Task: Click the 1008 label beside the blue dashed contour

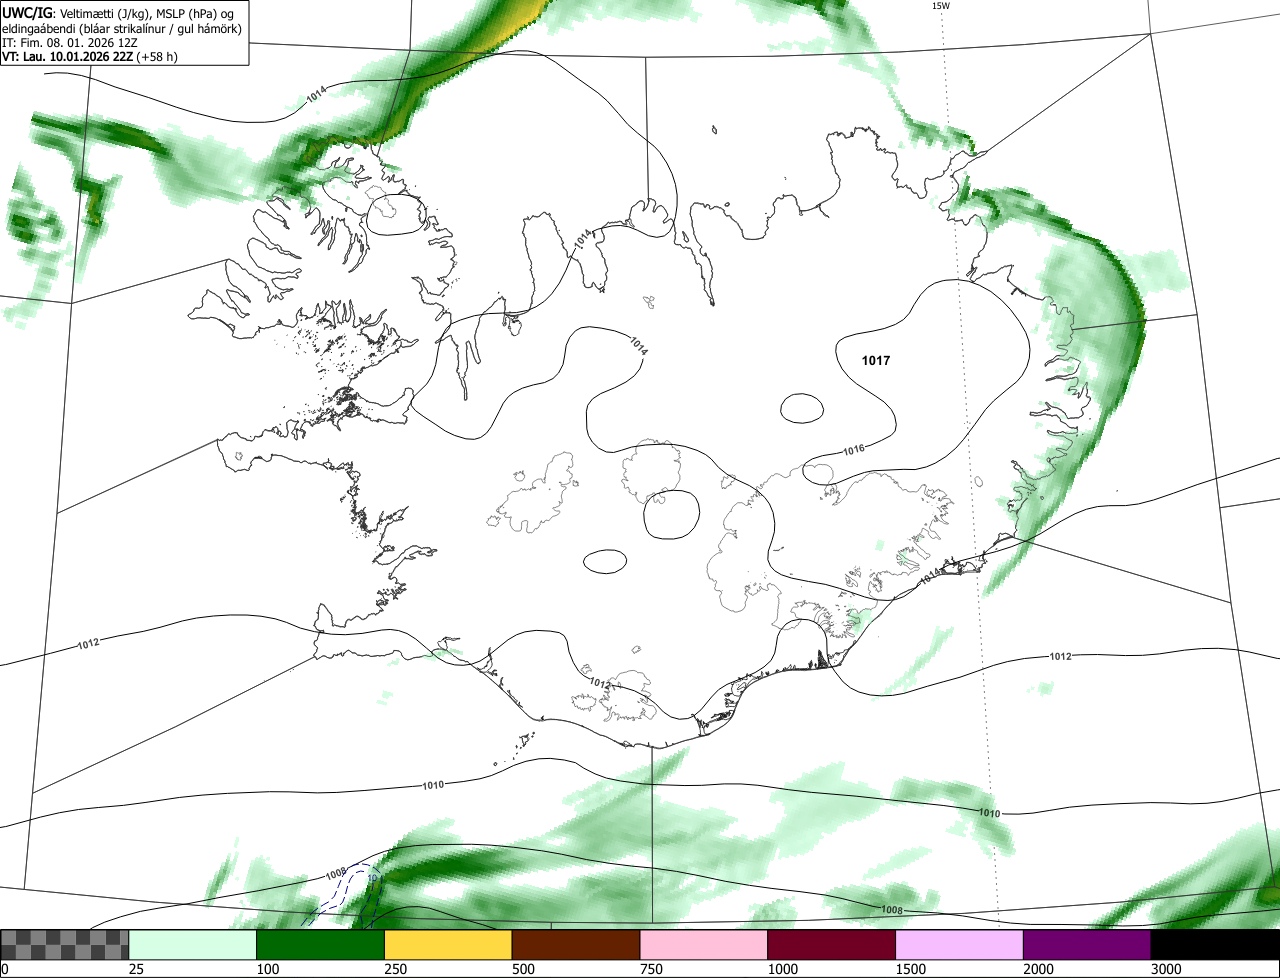Action: click(x=337, y=875)
